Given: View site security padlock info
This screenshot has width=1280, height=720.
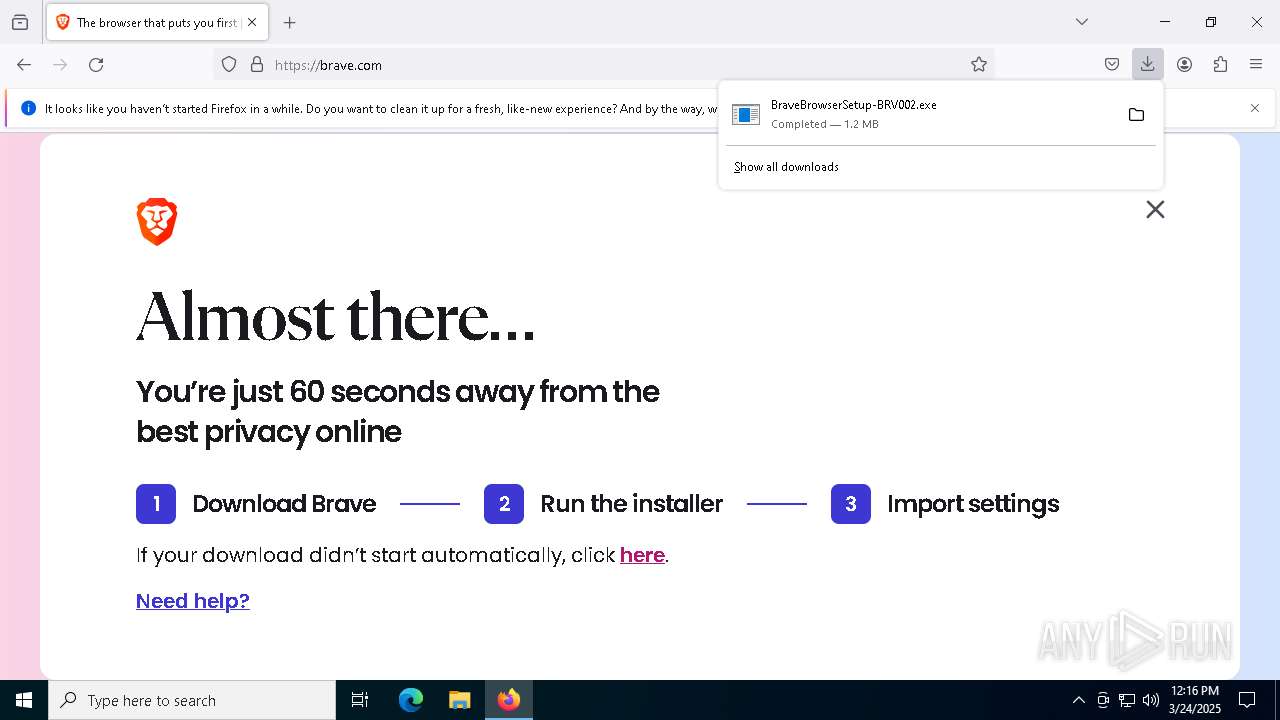Looking at the screenshot, I should (x=257, y=65).
